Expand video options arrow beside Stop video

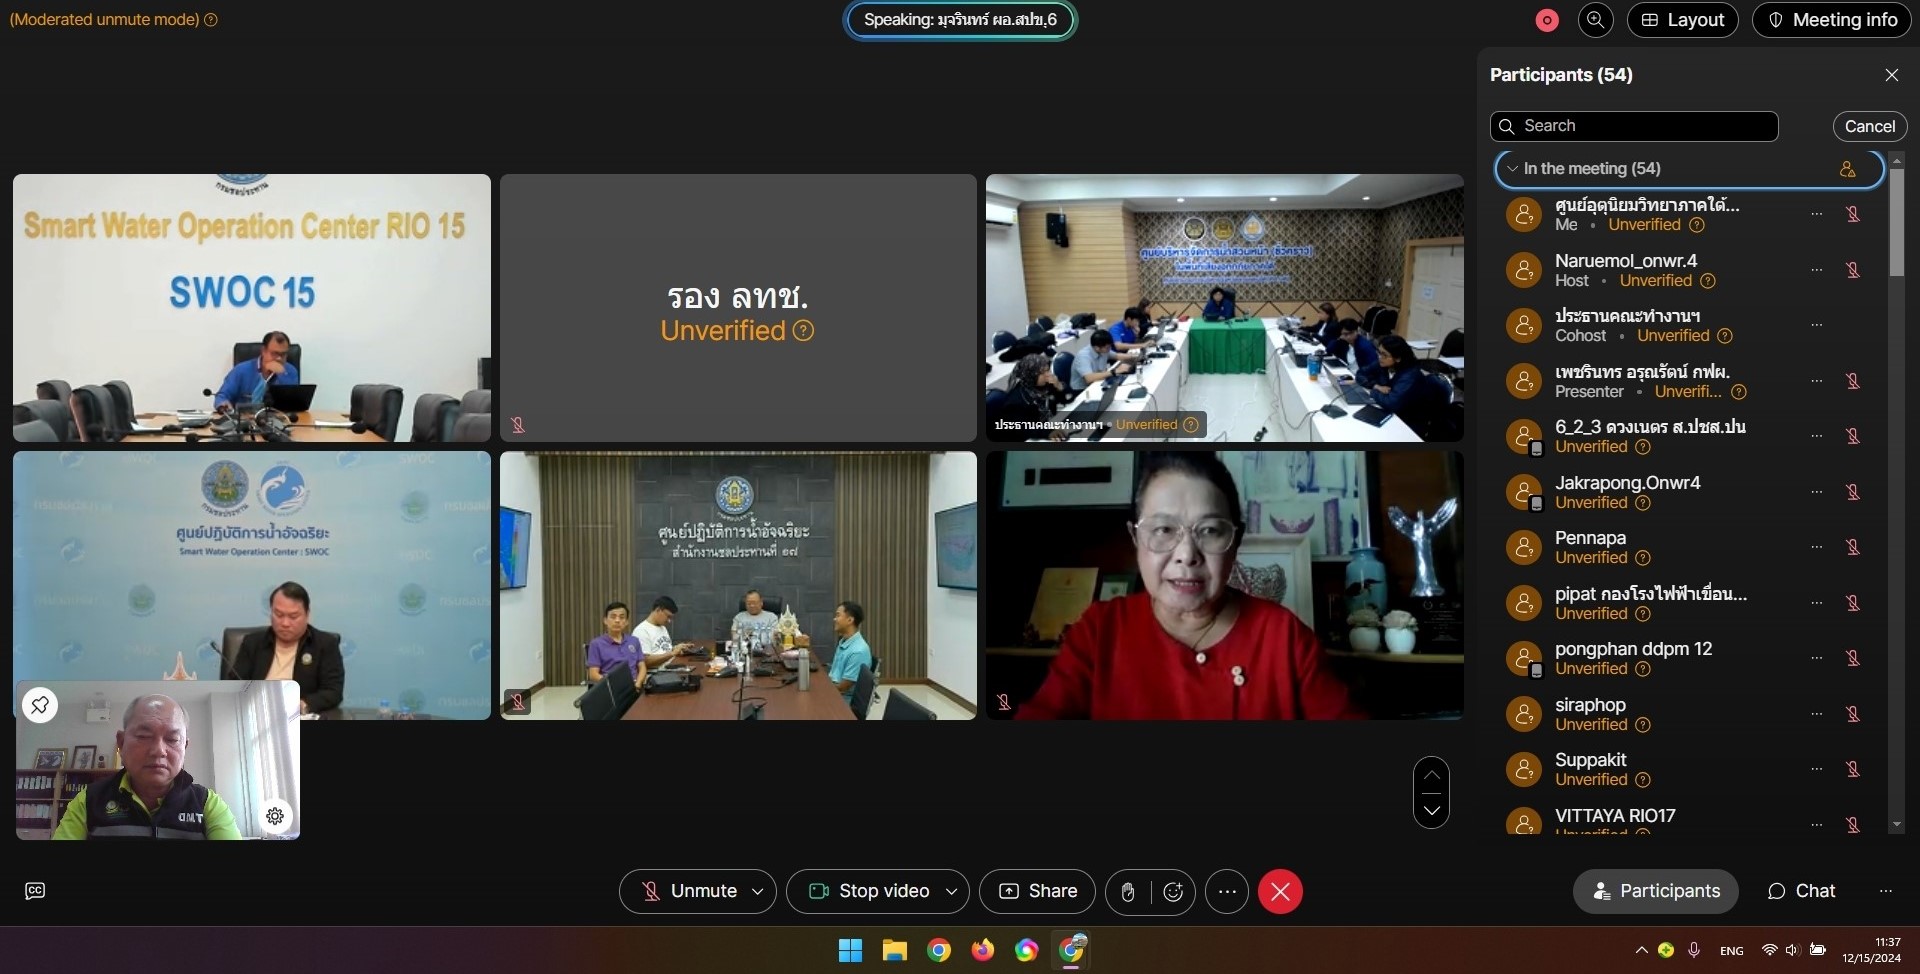(951, 891)
